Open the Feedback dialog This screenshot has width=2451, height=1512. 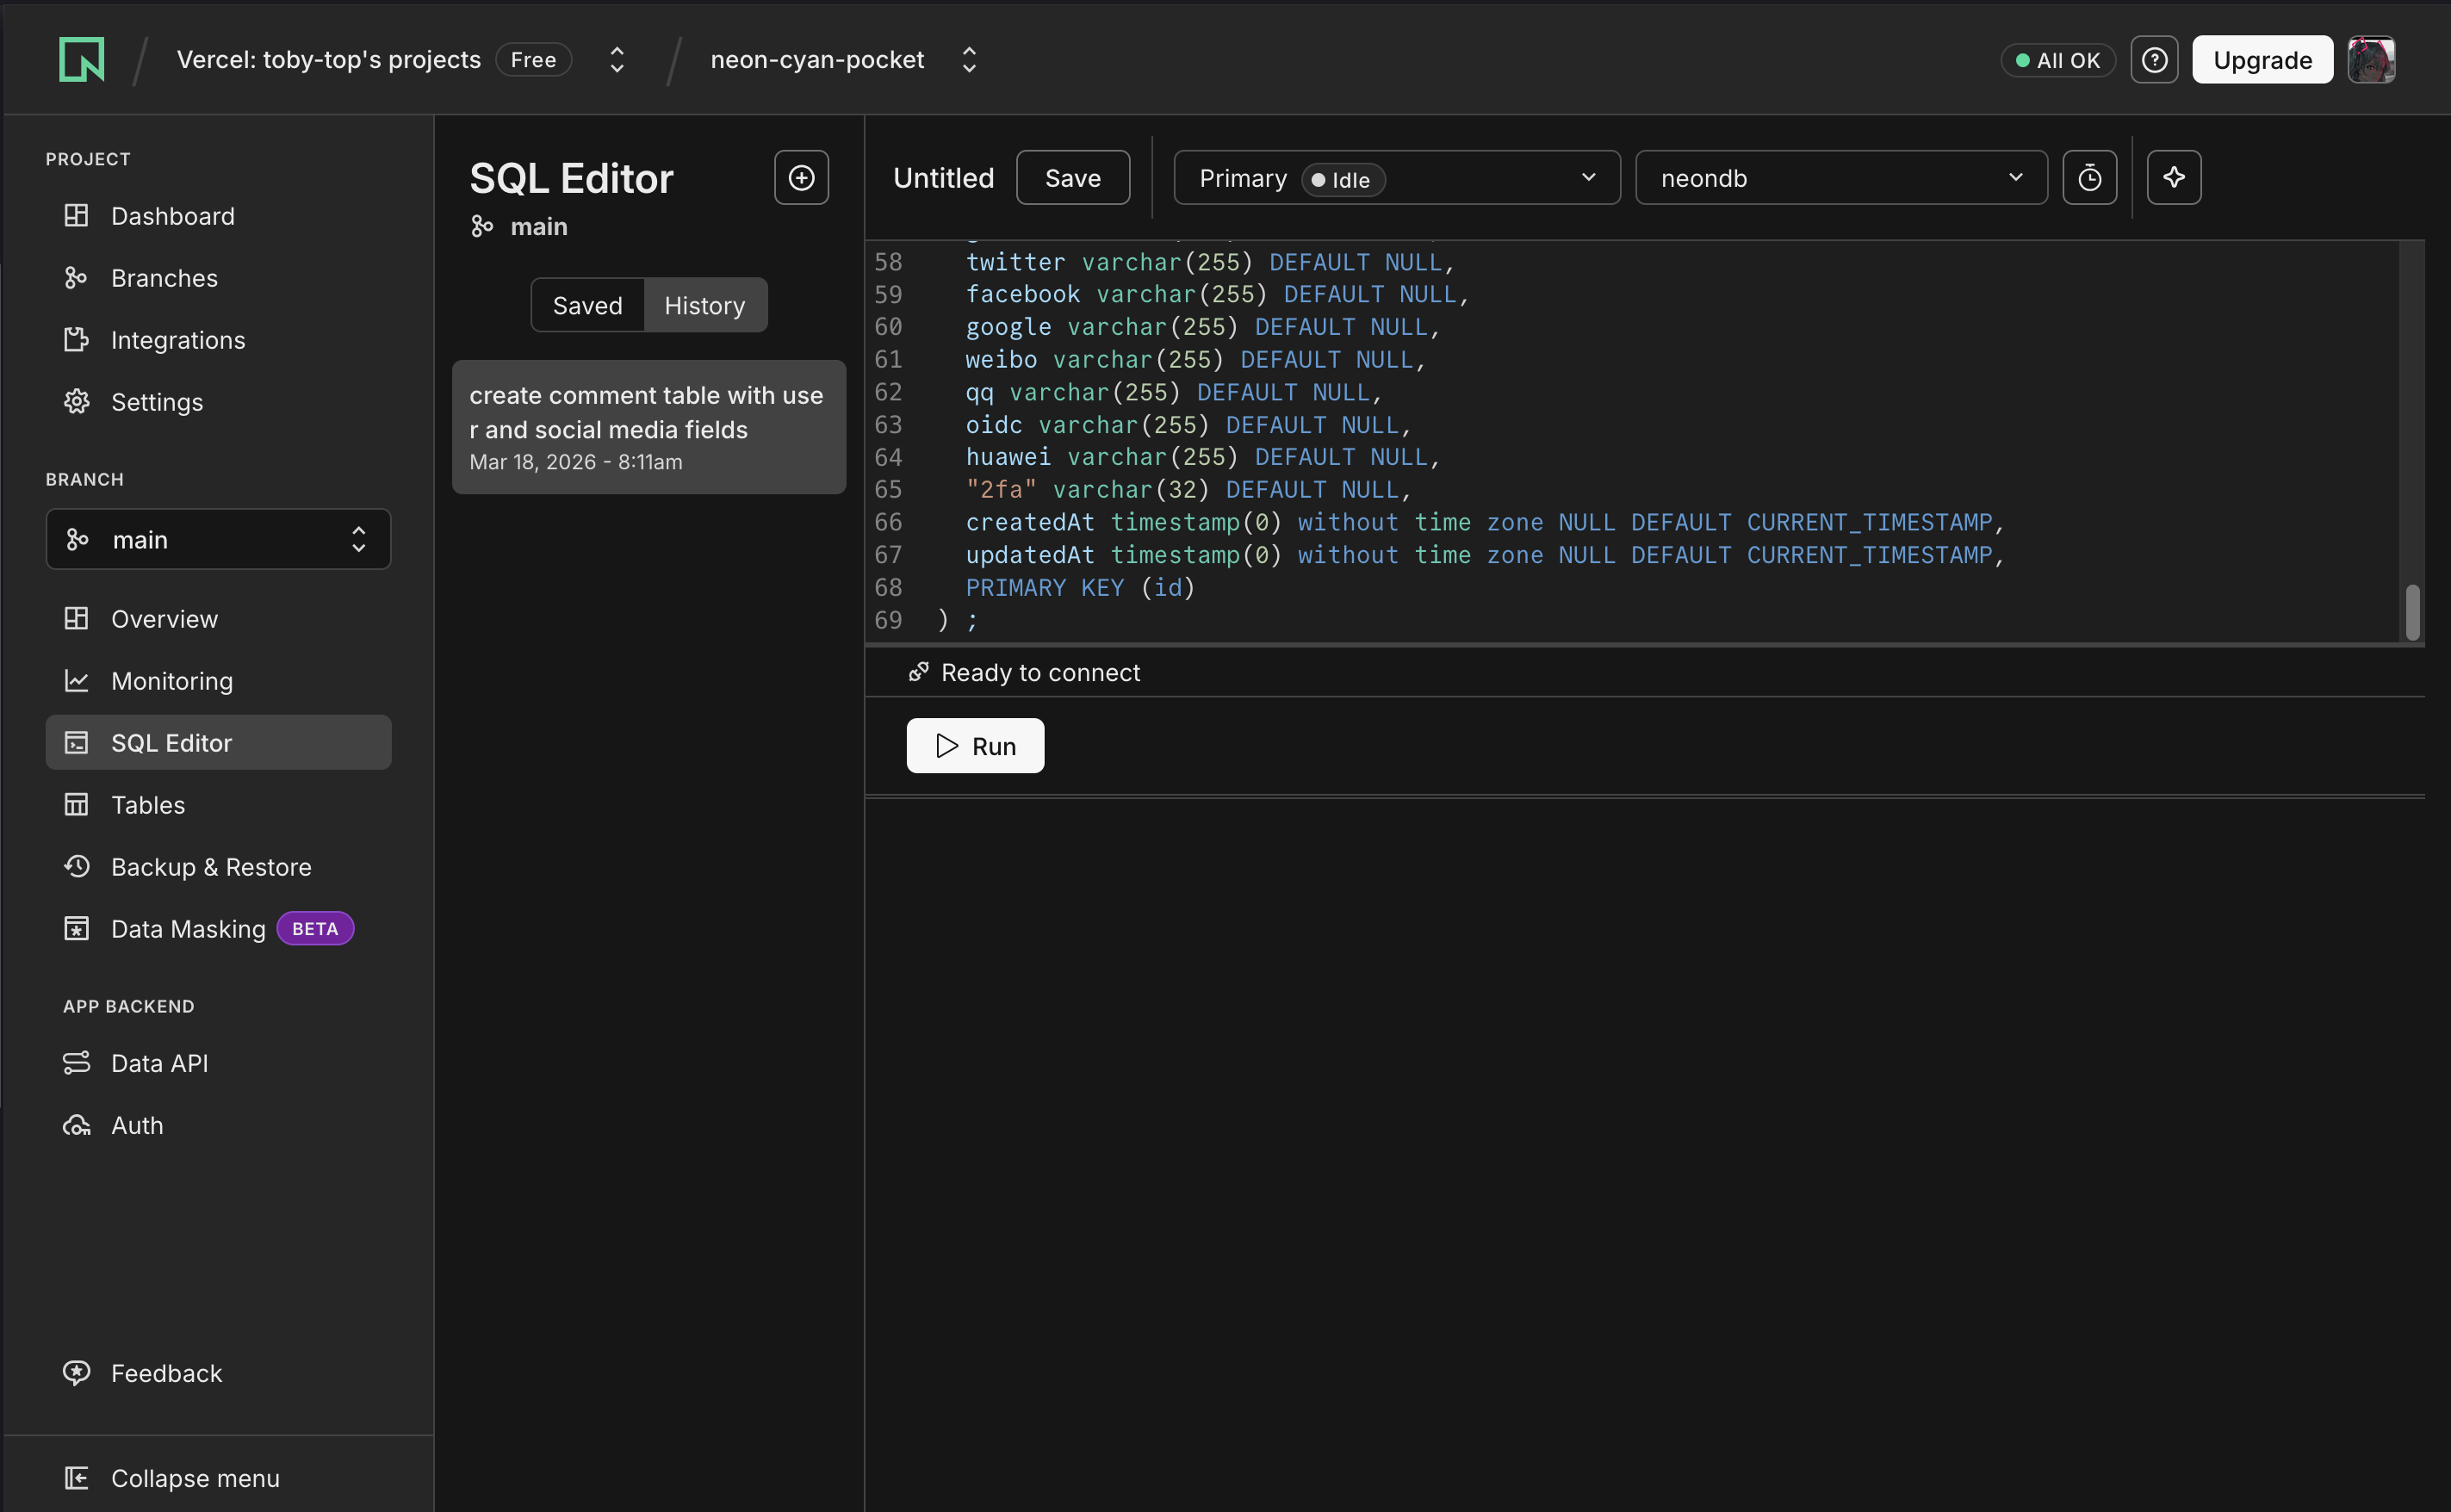[218, 1373]
